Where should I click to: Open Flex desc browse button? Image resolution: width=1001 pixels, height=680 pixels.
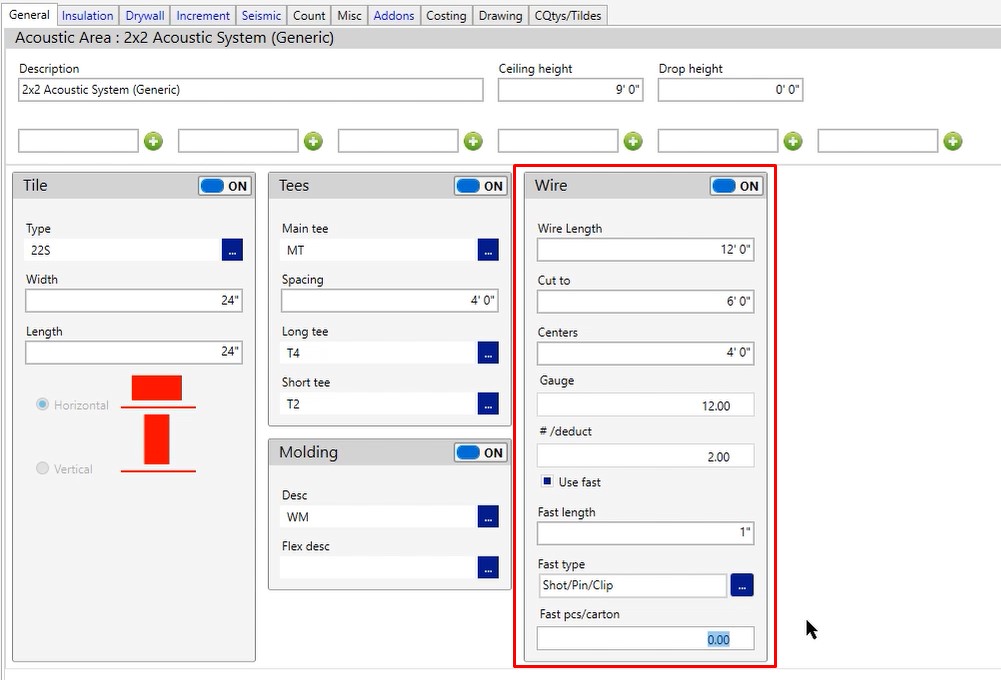pyautogui.click(x=488, y=567)
